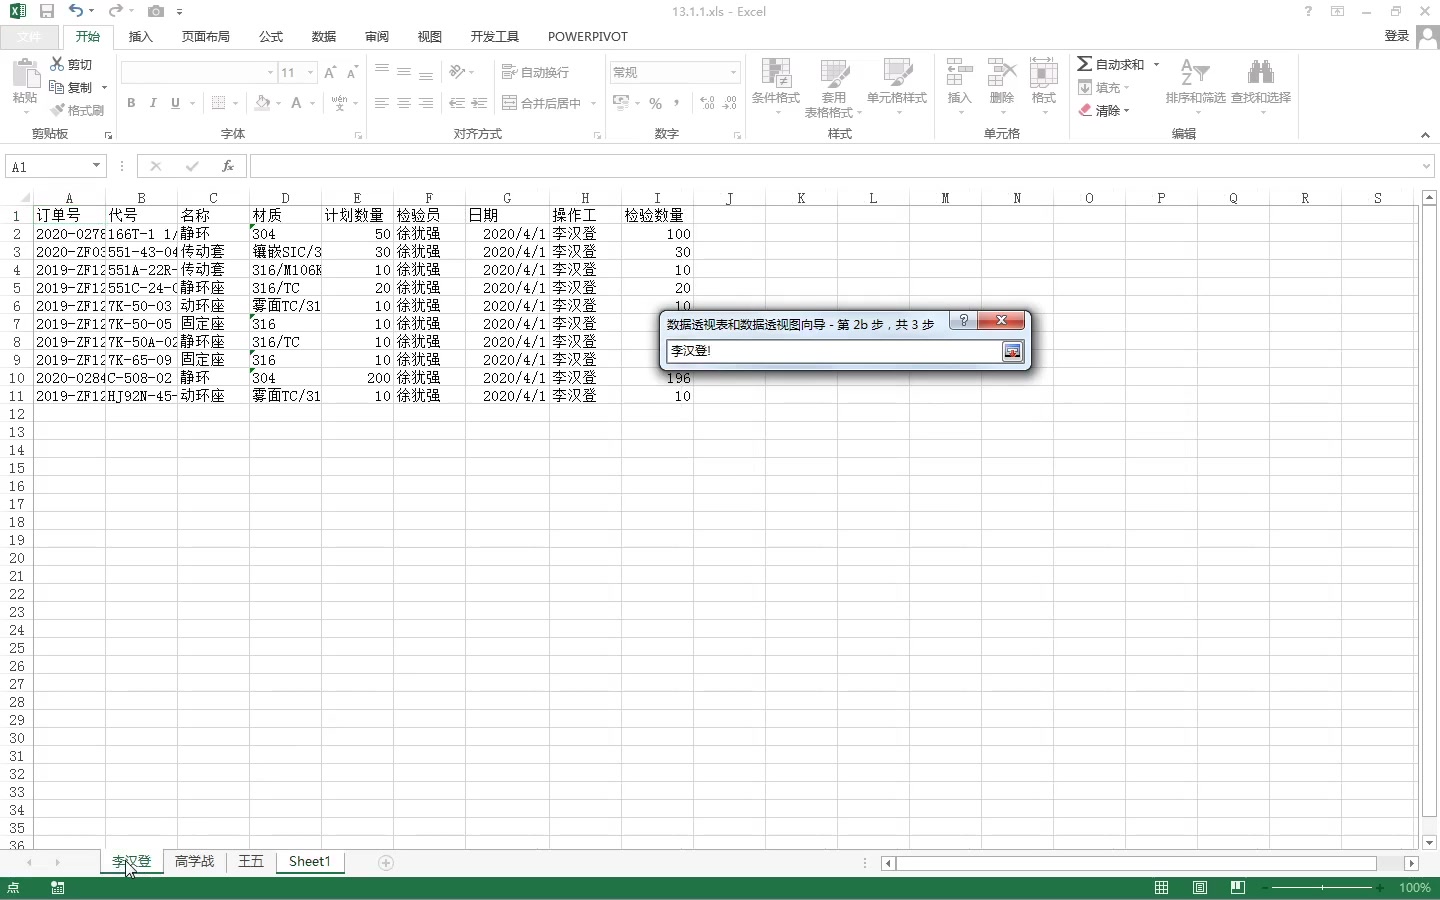Collapse the ribbon with up arrow
The height and width of the screenshot is (900, 1440).
coord(1425,135)
